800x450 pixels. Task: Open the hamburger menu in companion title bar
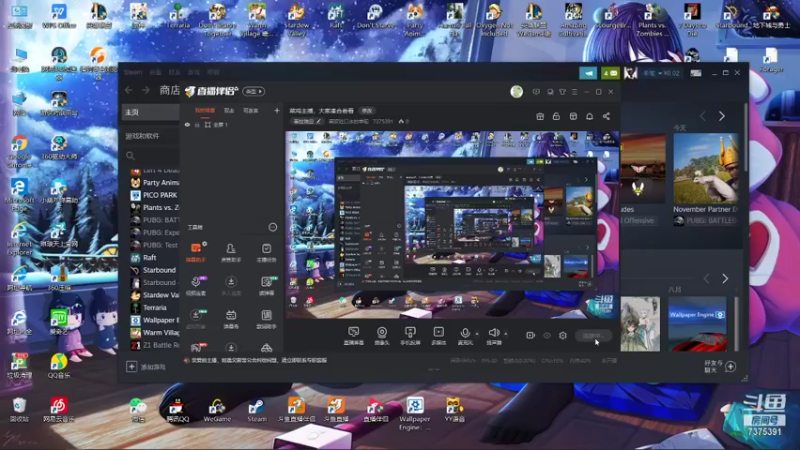click(x=574, y=92)
